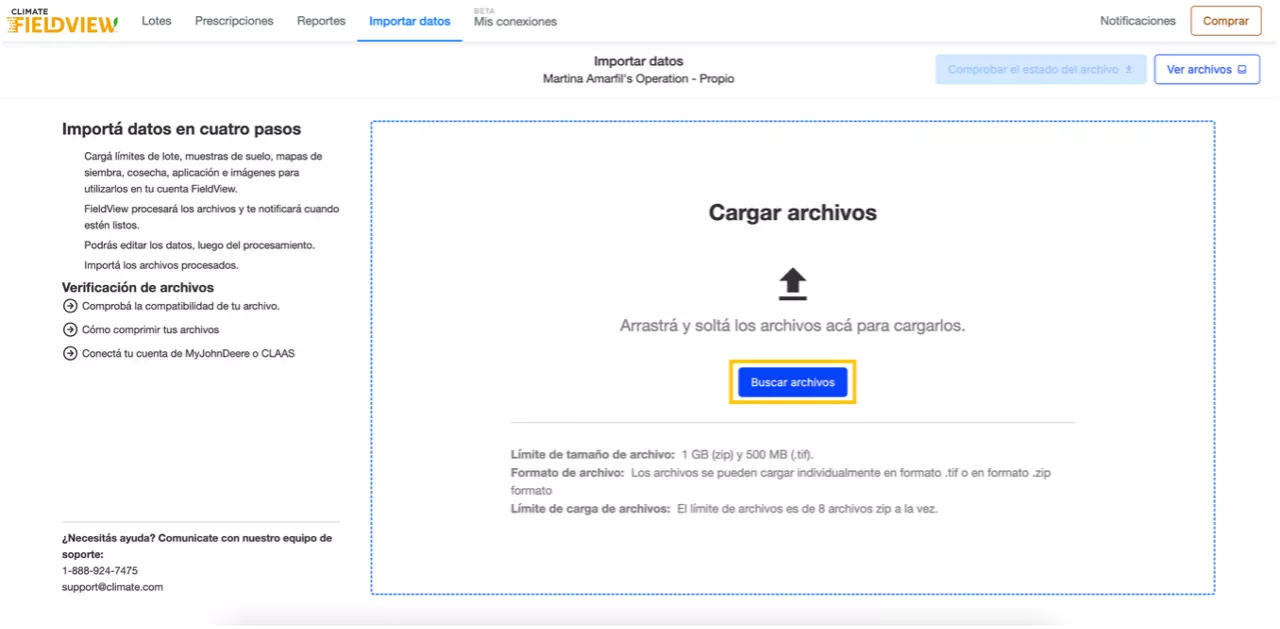Open the Lotes tab

click(156, 21)
